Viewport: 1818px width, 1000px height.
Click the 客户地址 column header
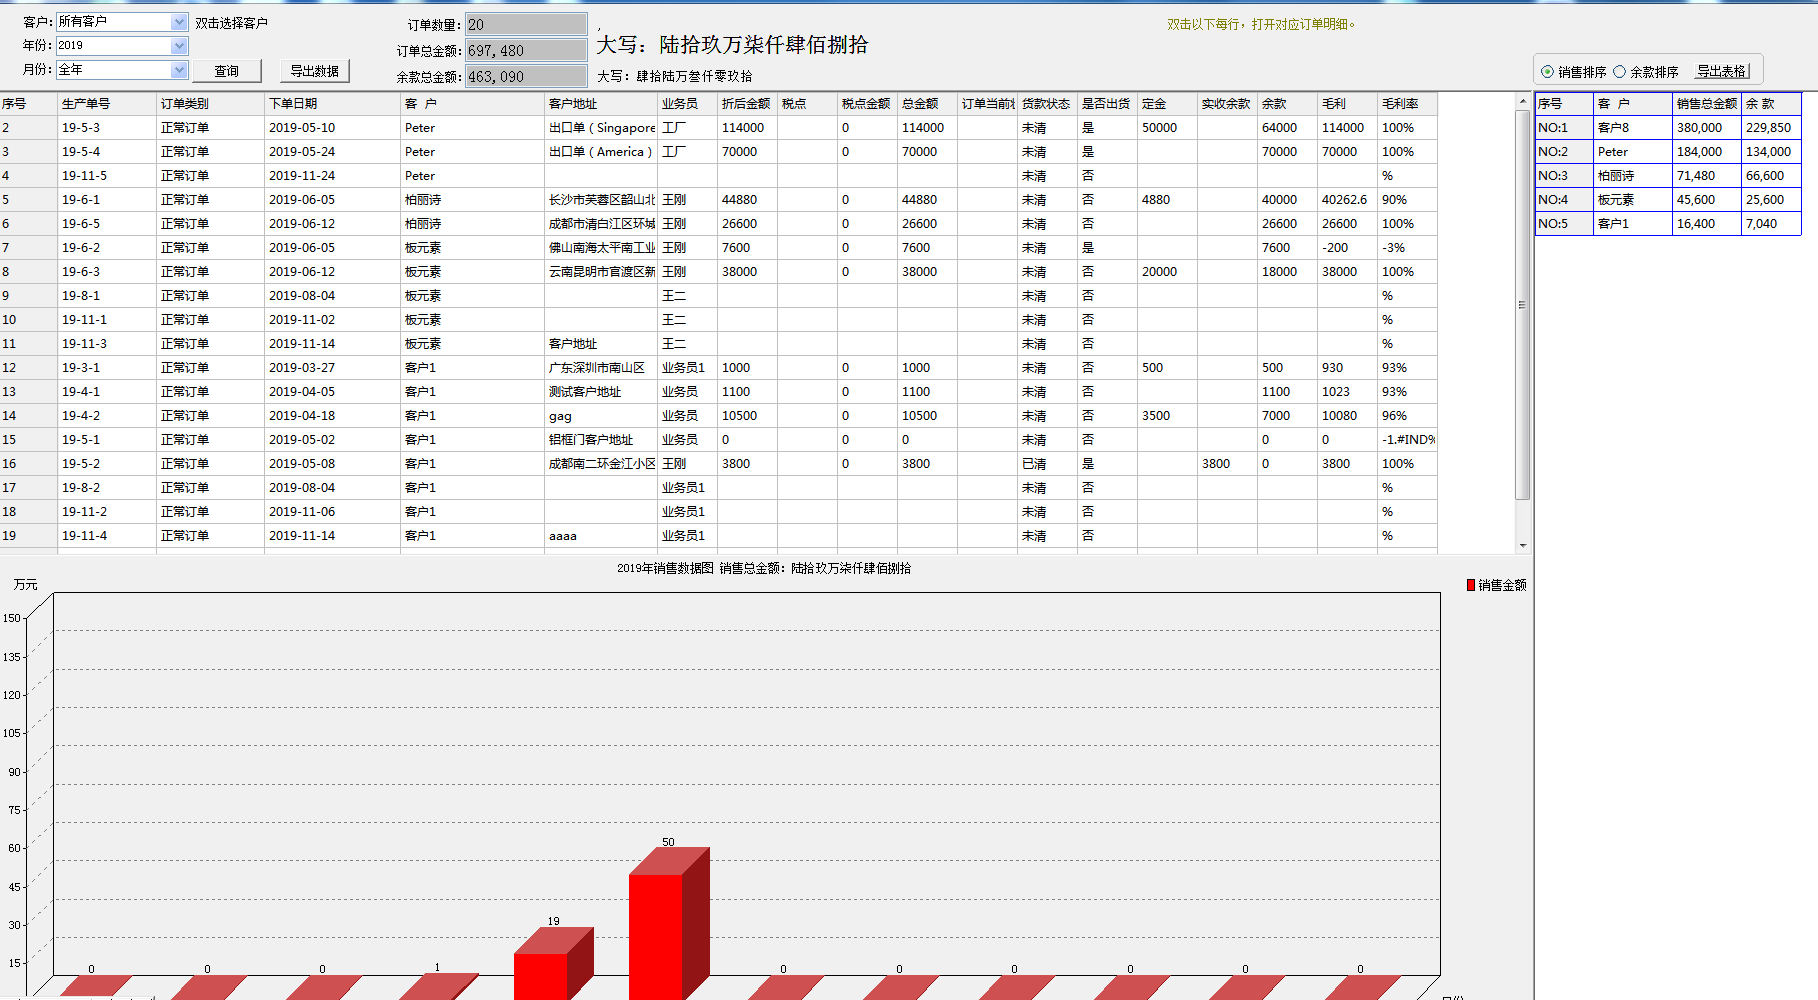coord(601,103)
